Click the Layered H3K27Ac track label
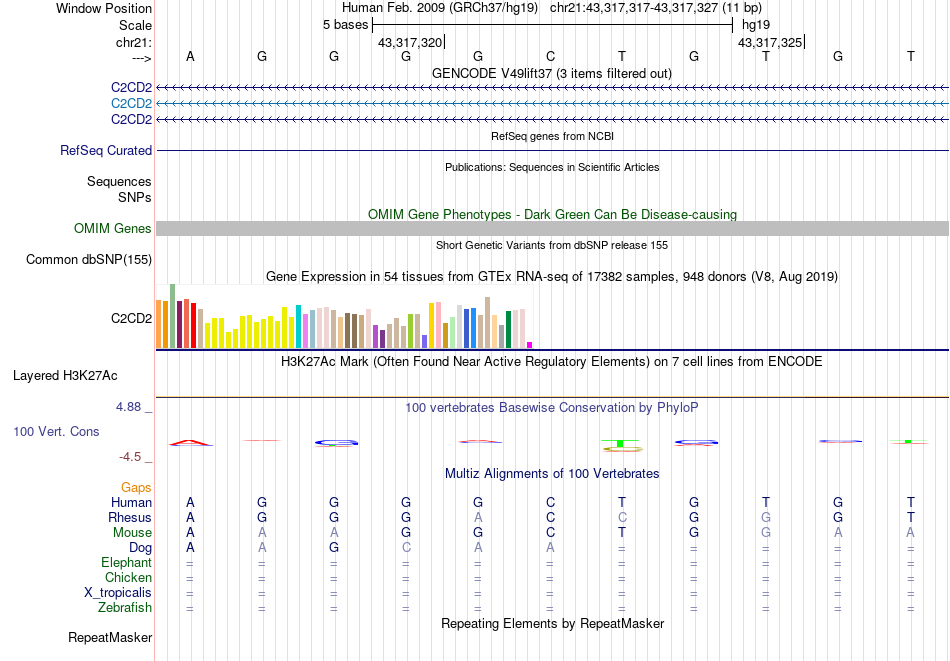Image resolution: width=950 pixels, height=661 pixels. pyautogui.click(x=65, y=376)
